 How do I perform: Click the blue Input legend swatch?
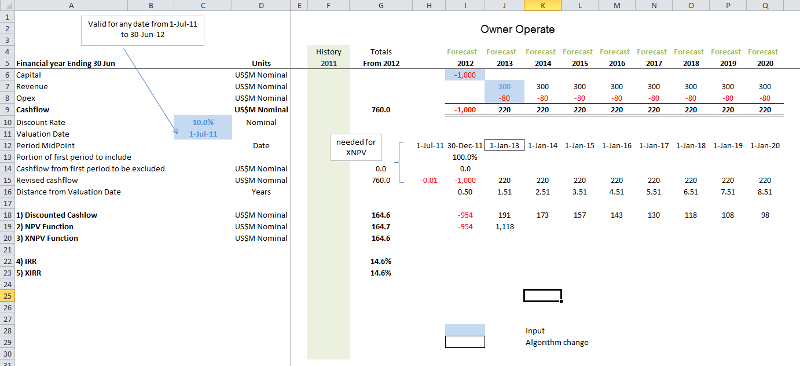(465, 330)
